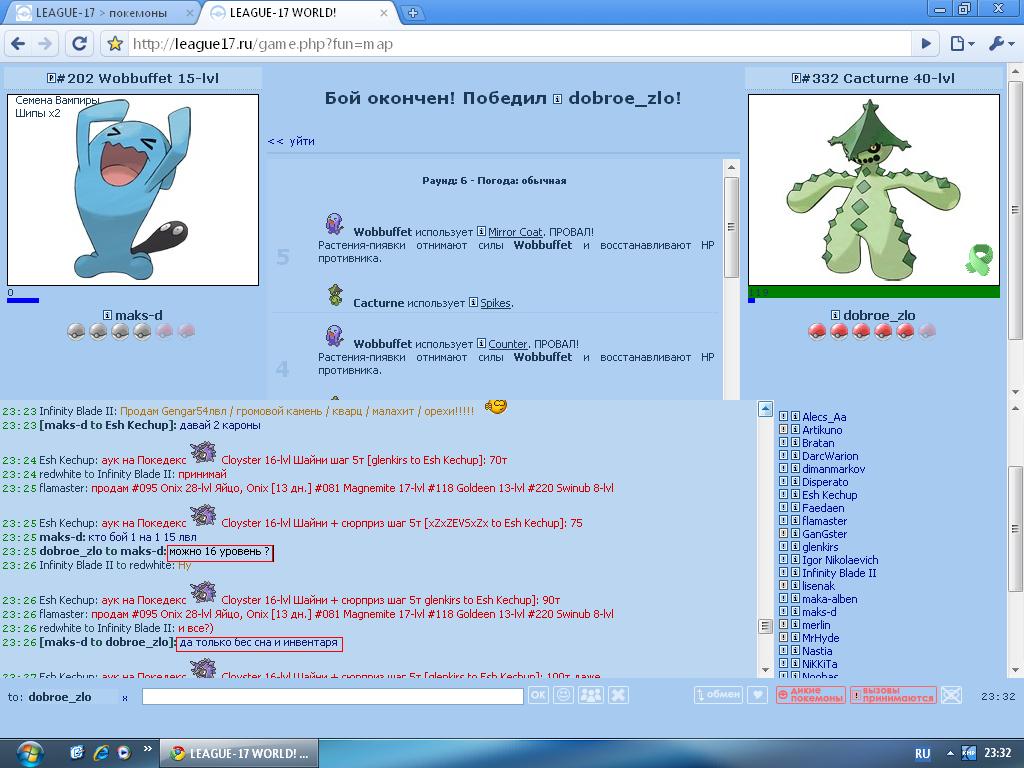The image size is (1024, 768).
Task: Click info icon beside Counter move
Action: click(481, 344)
